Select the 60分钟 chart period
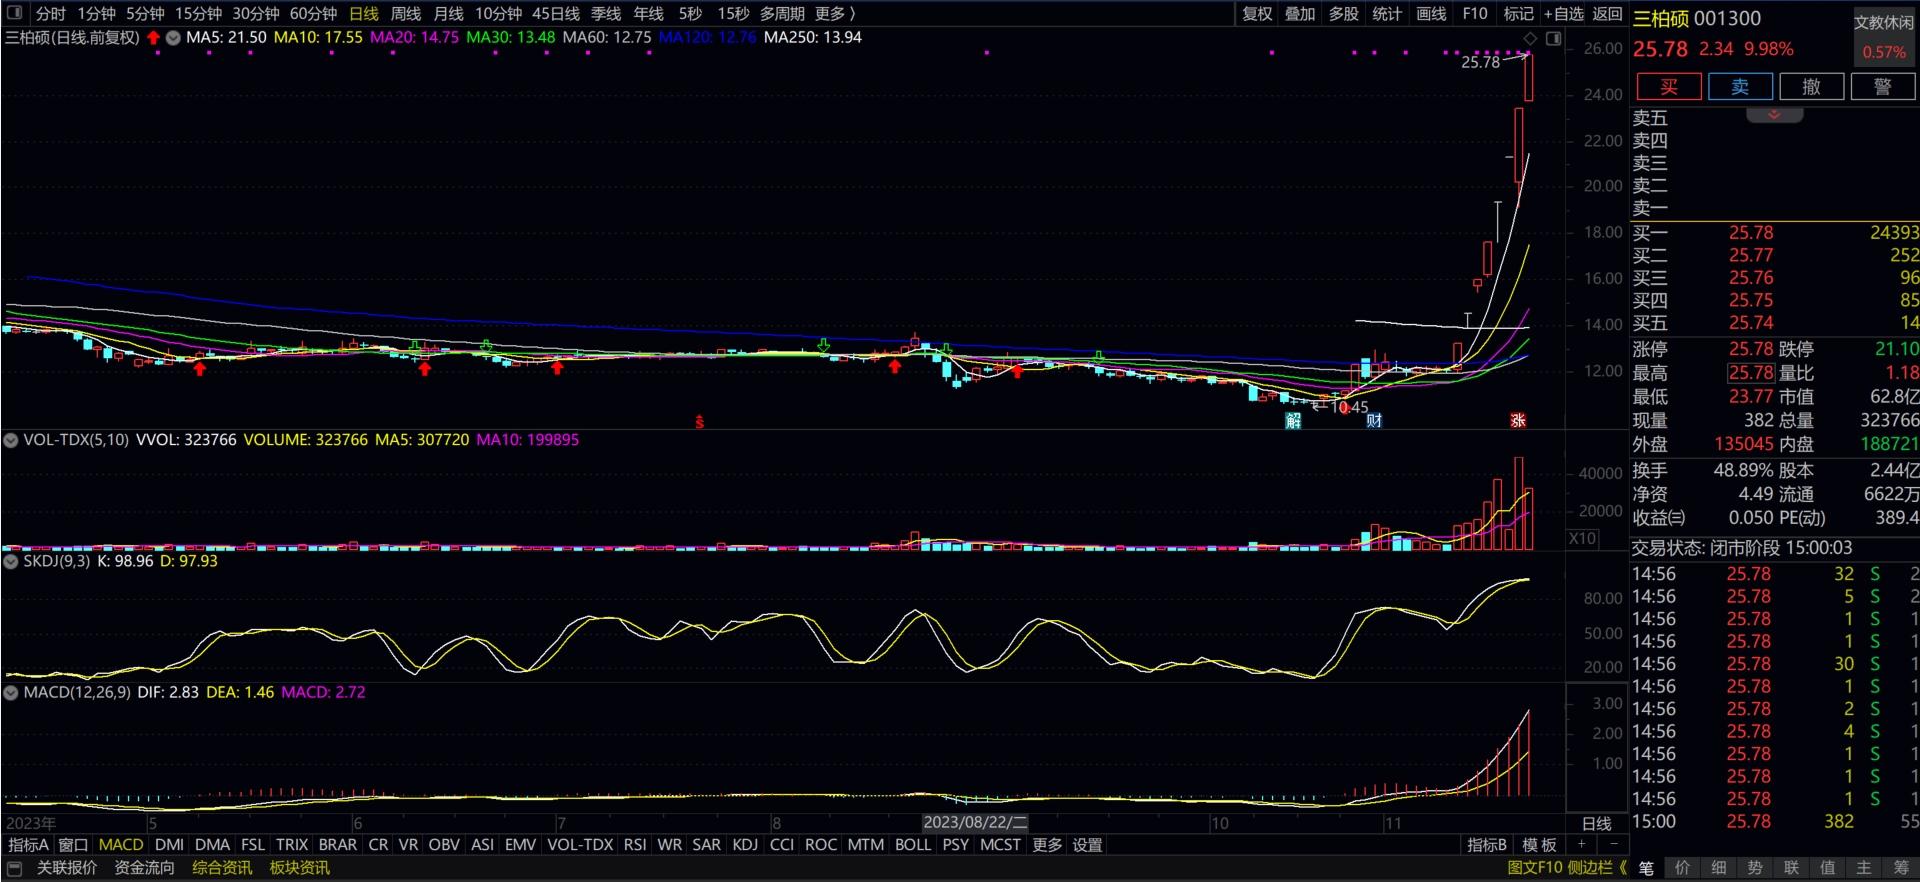This screenshot has width=1920, height=882. 313,14
